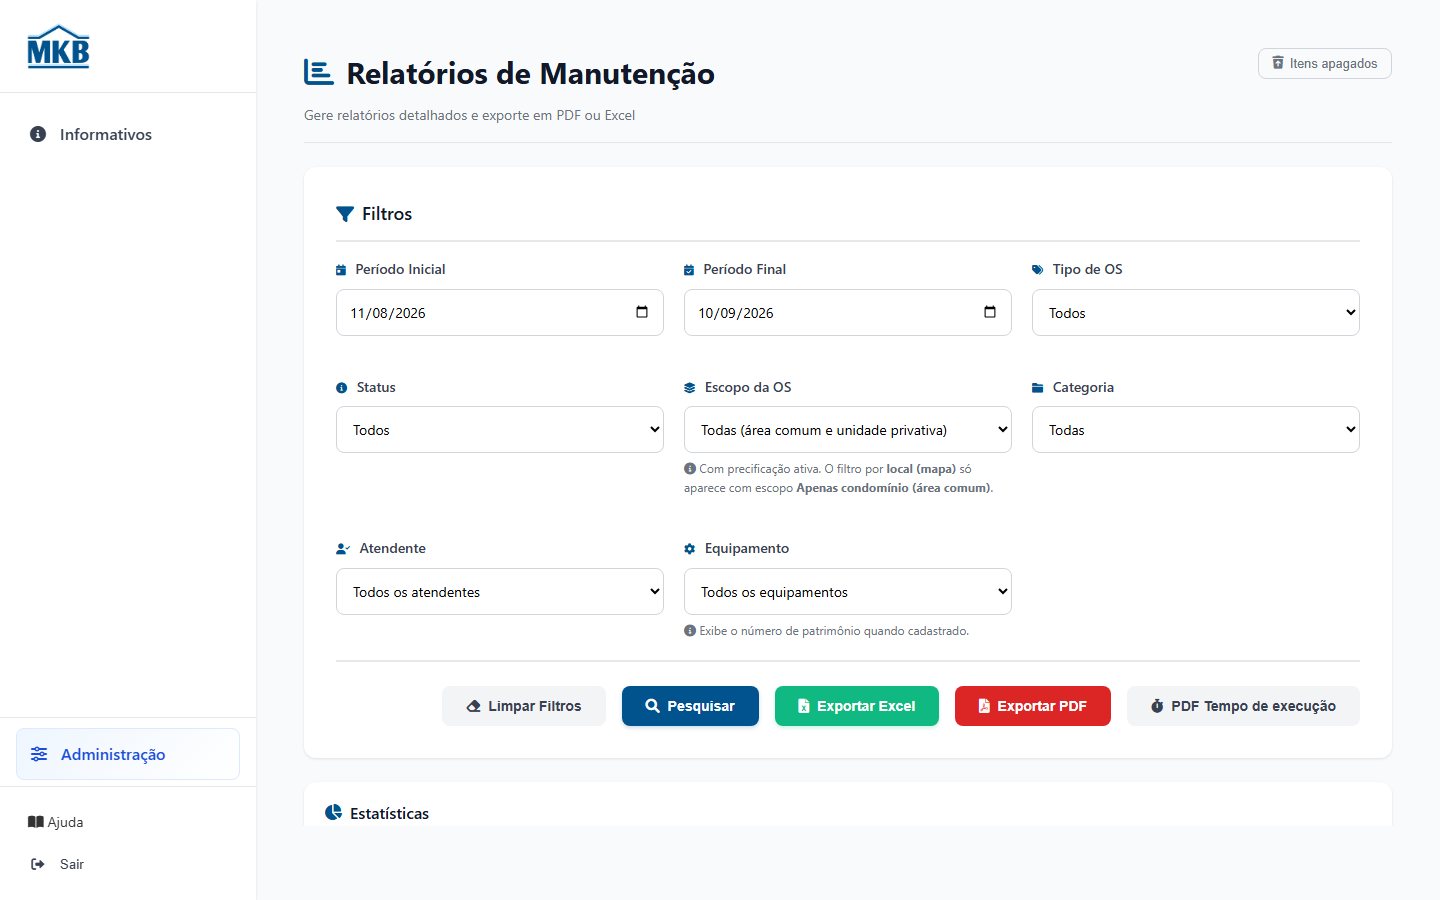The width and height of the screenshot is (1440, 900).
Task: Click the tag icon beside Tipo de OS
Action: (x=1038, y=270)
